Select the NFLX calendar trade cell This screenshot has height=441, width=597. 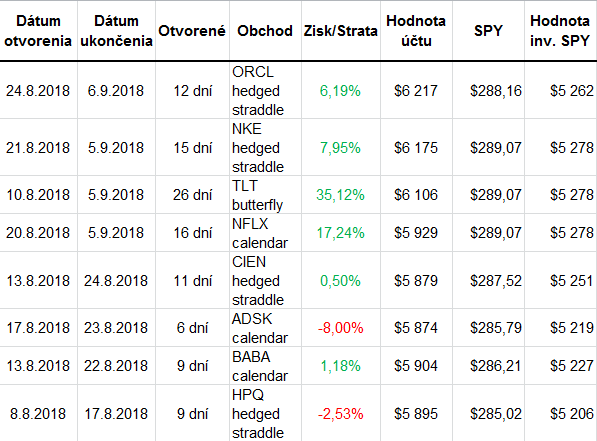click(265, 233)
